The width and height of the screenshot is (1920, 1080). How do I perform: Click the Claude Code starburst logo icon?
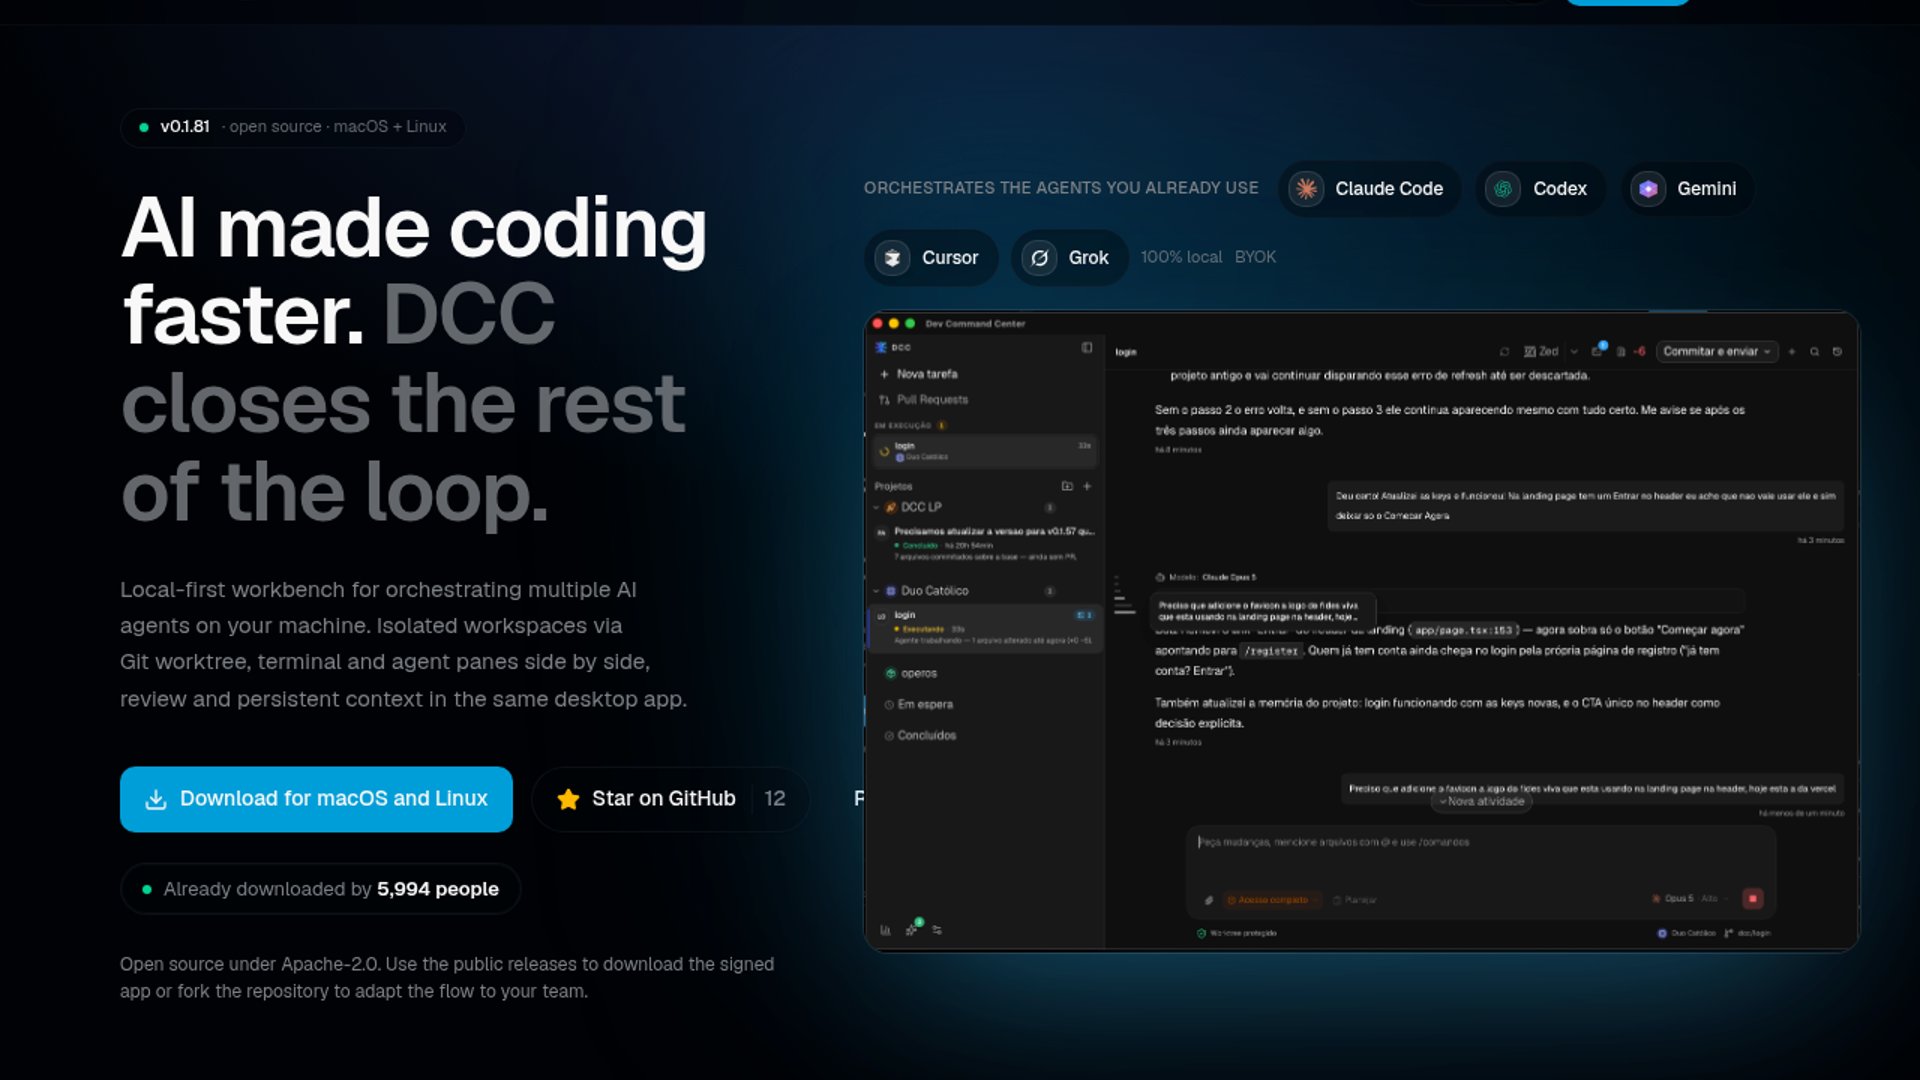[x=1306, y=189]
